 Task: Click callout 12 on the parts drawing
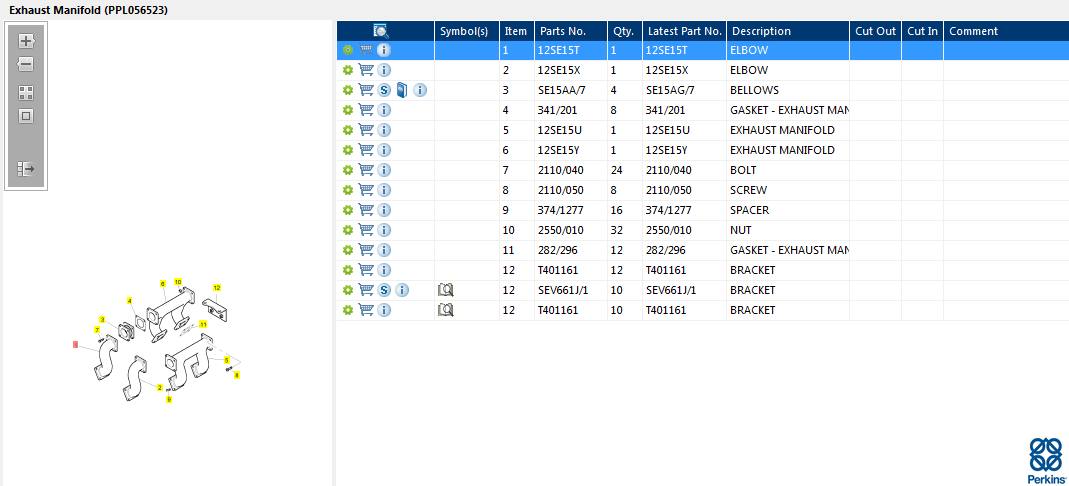click(217, 288)
